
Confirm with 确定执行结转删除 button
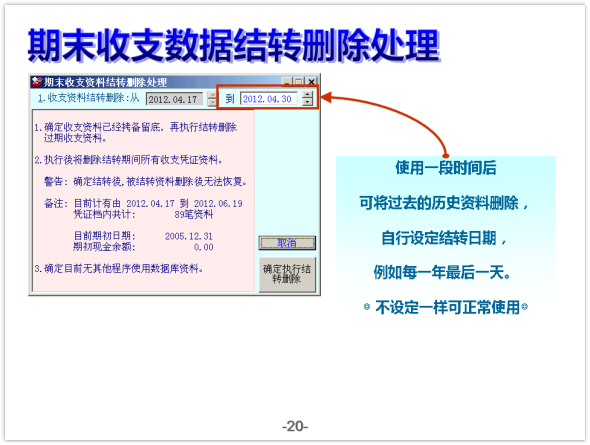[x=287, y=274]
